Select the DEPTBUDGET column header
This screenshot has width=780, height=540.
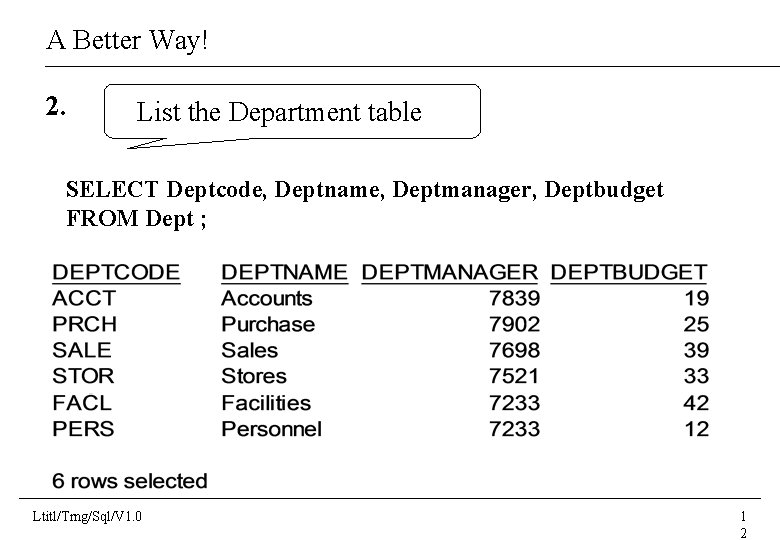pyautogui.click(x=629, y=272)
